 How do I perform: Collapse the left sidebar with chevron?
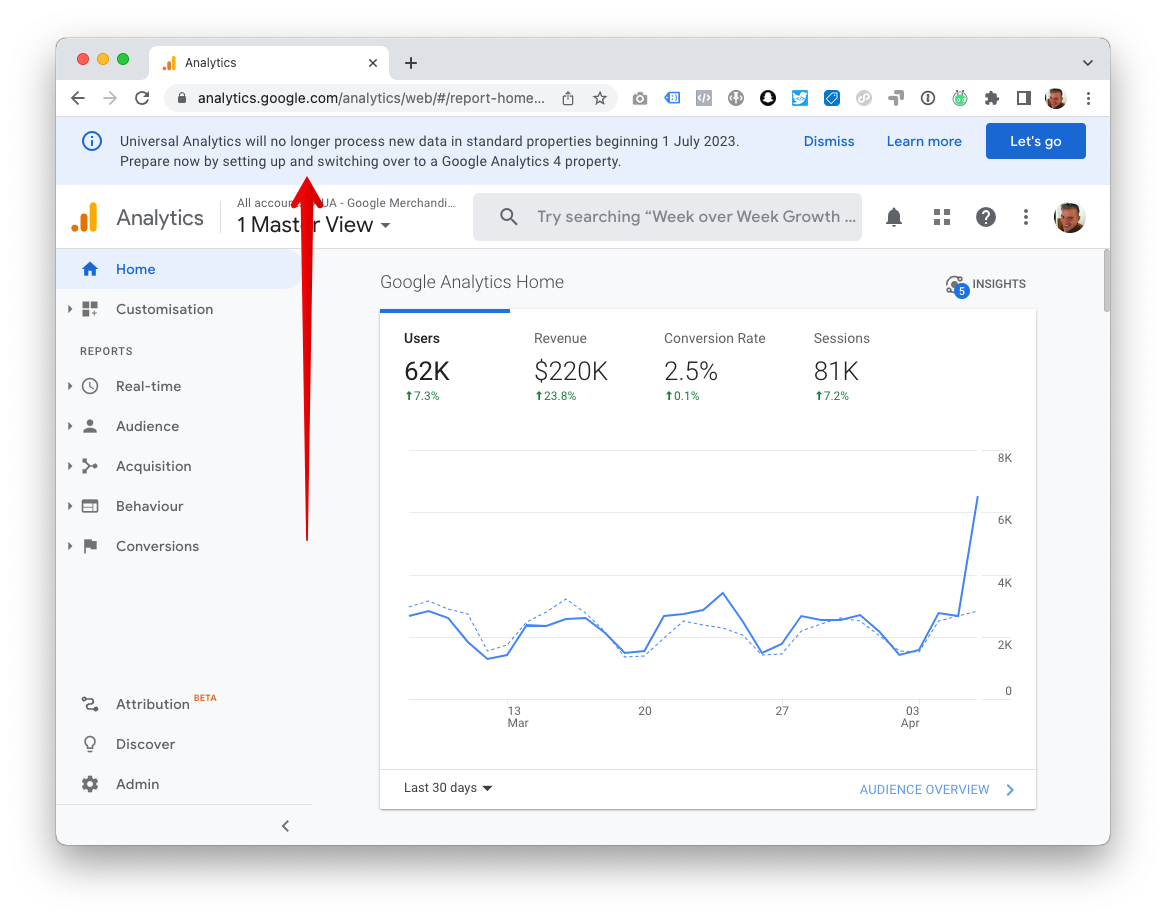286,826
